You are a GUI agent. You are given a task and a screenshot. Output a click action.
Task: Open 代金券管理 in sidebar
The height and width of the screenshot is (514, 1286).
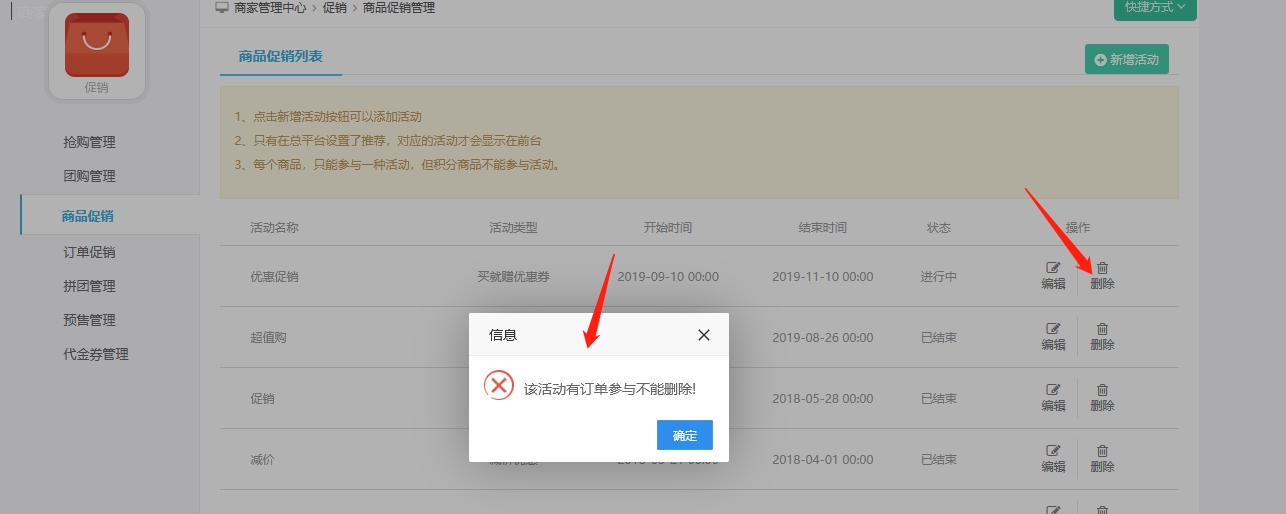pyautogui.click(x=96, y=354)
